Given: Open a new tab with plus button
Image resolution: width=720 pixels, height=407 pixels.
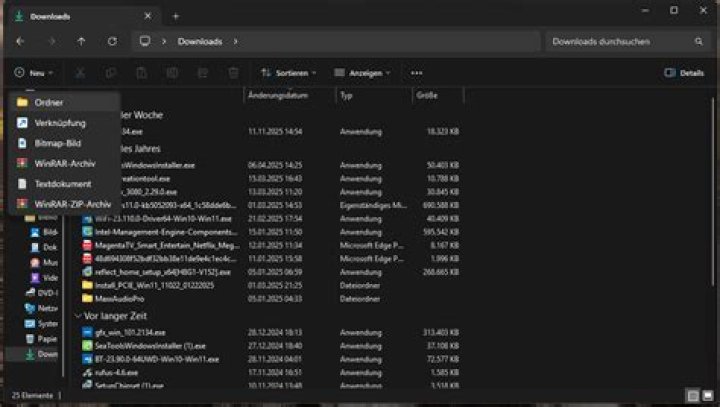Looking at the screenshot, I should tap(176, 17).
